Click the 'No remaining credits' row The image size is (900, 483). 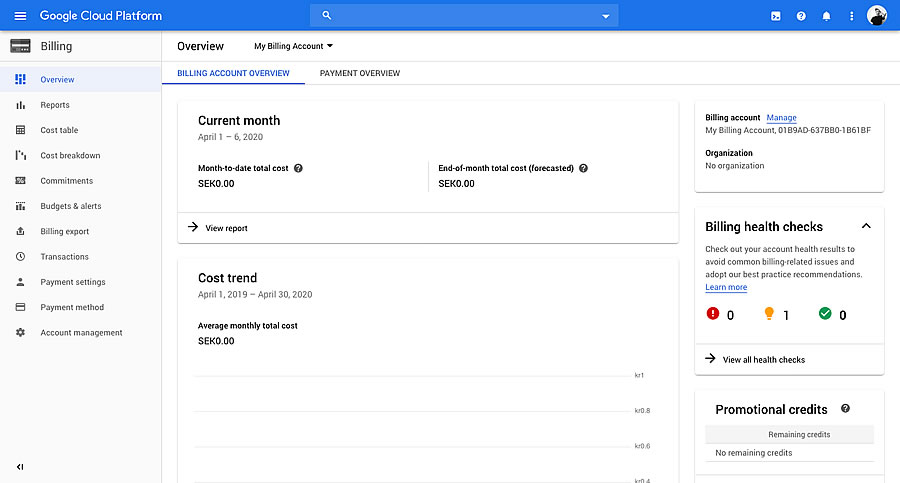tap(790, 453)
